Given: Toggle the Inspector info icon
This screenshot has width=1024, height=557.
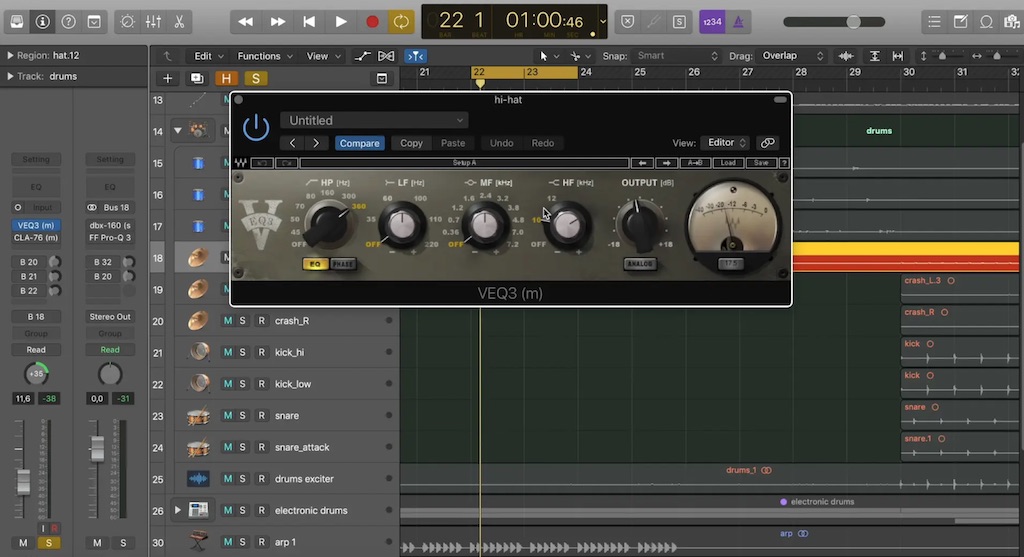Looking at the screenshot, I should pos(42,22).
